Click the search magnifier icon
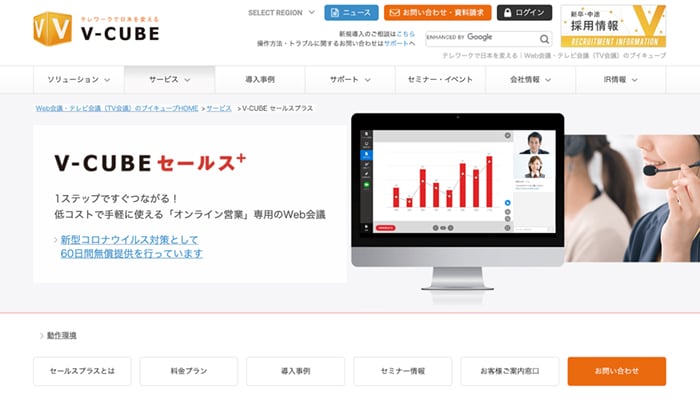Viewport: 700px width, 407px height. coord(544,39)
